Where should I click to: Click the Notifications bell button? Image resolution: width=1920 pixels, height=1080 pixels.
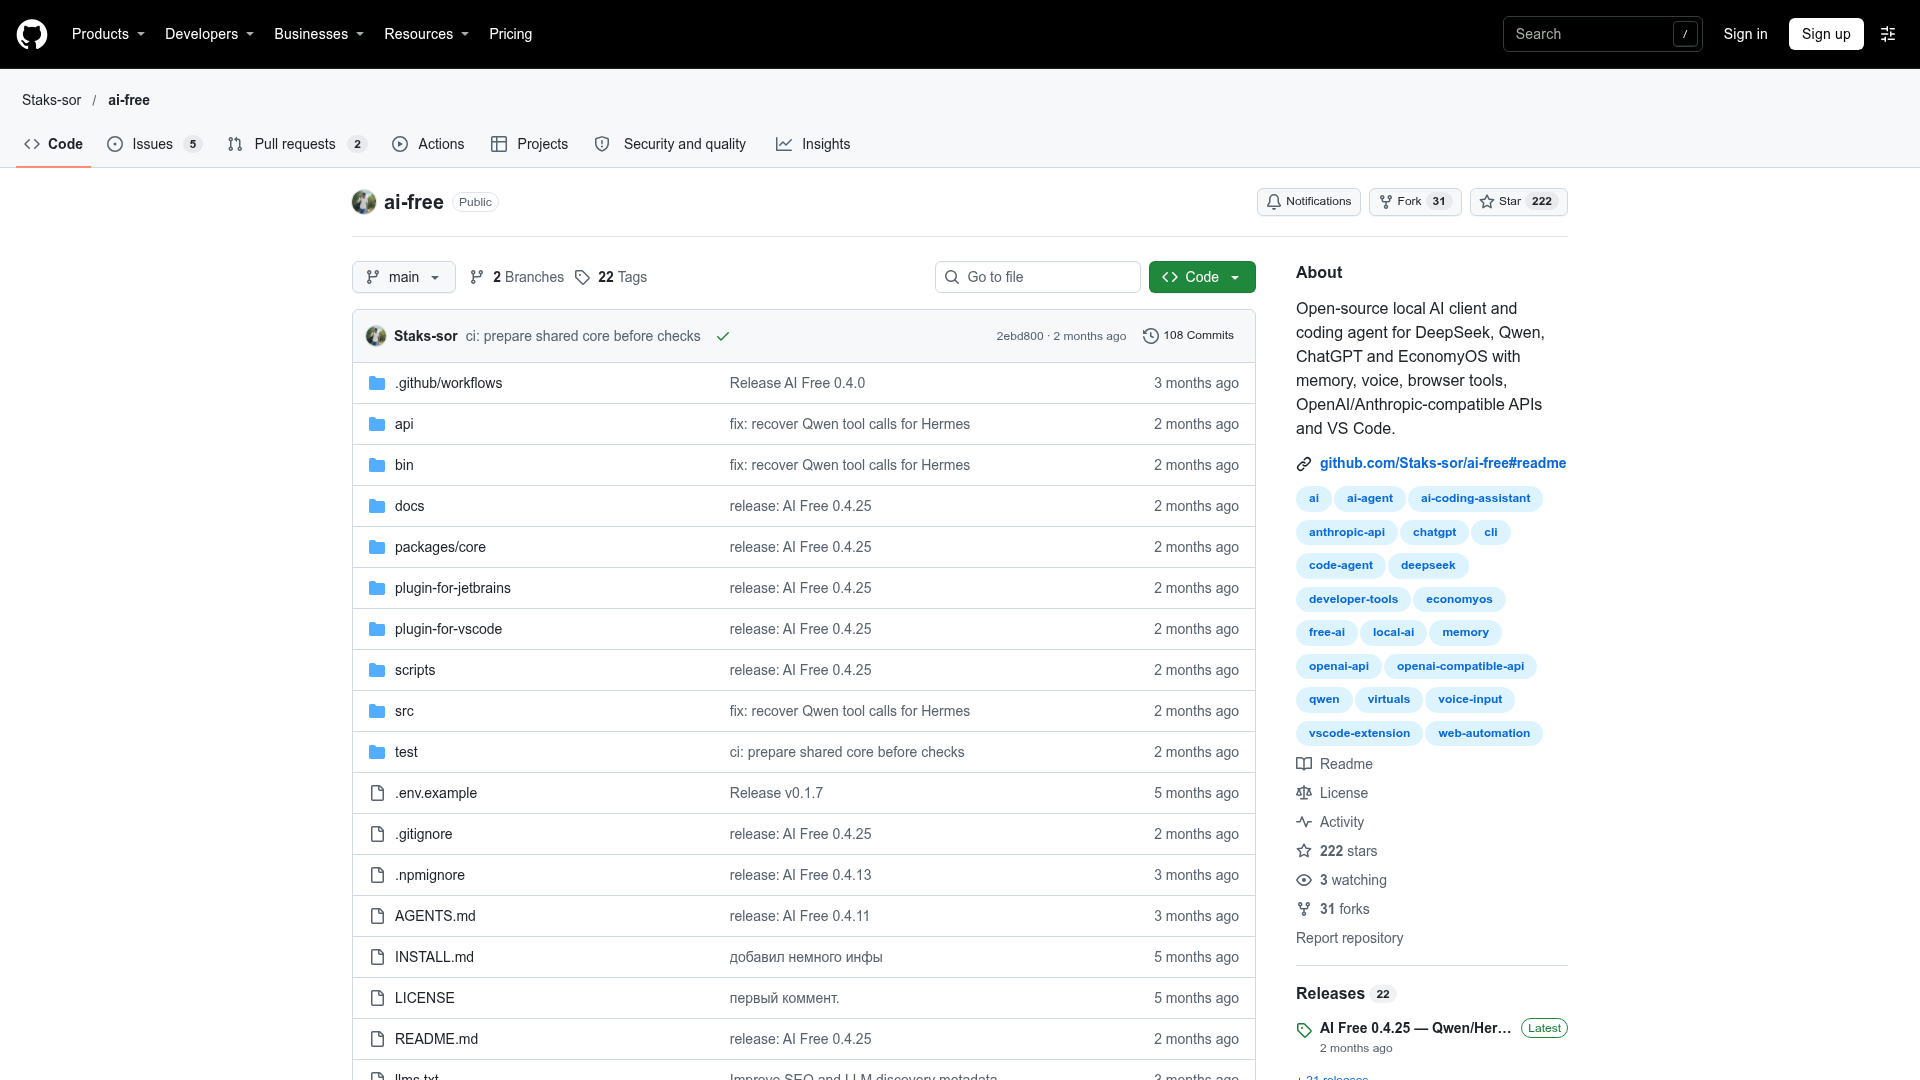click(x=1308, y=202)
